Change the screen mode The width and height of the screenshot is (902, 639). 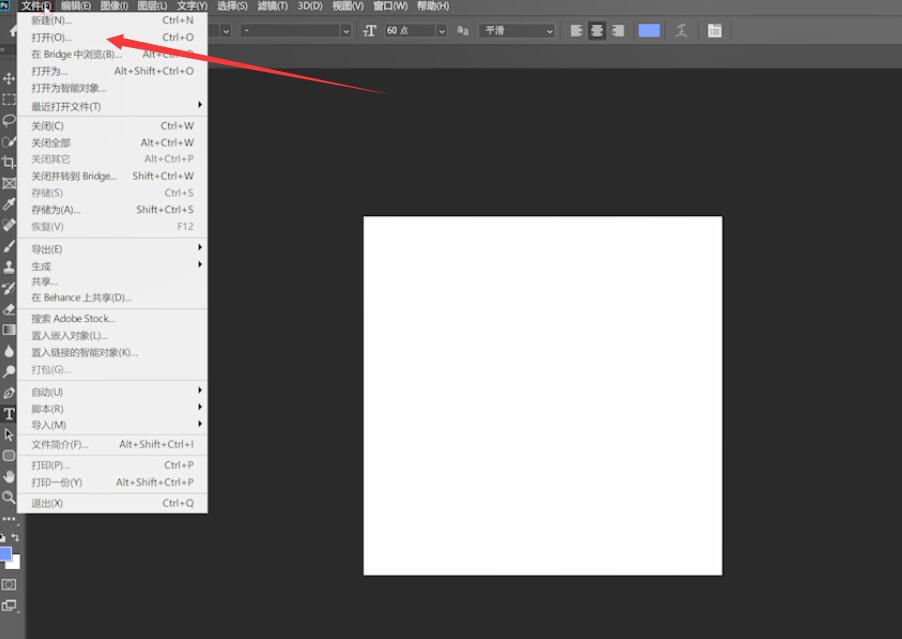[9, 606]
